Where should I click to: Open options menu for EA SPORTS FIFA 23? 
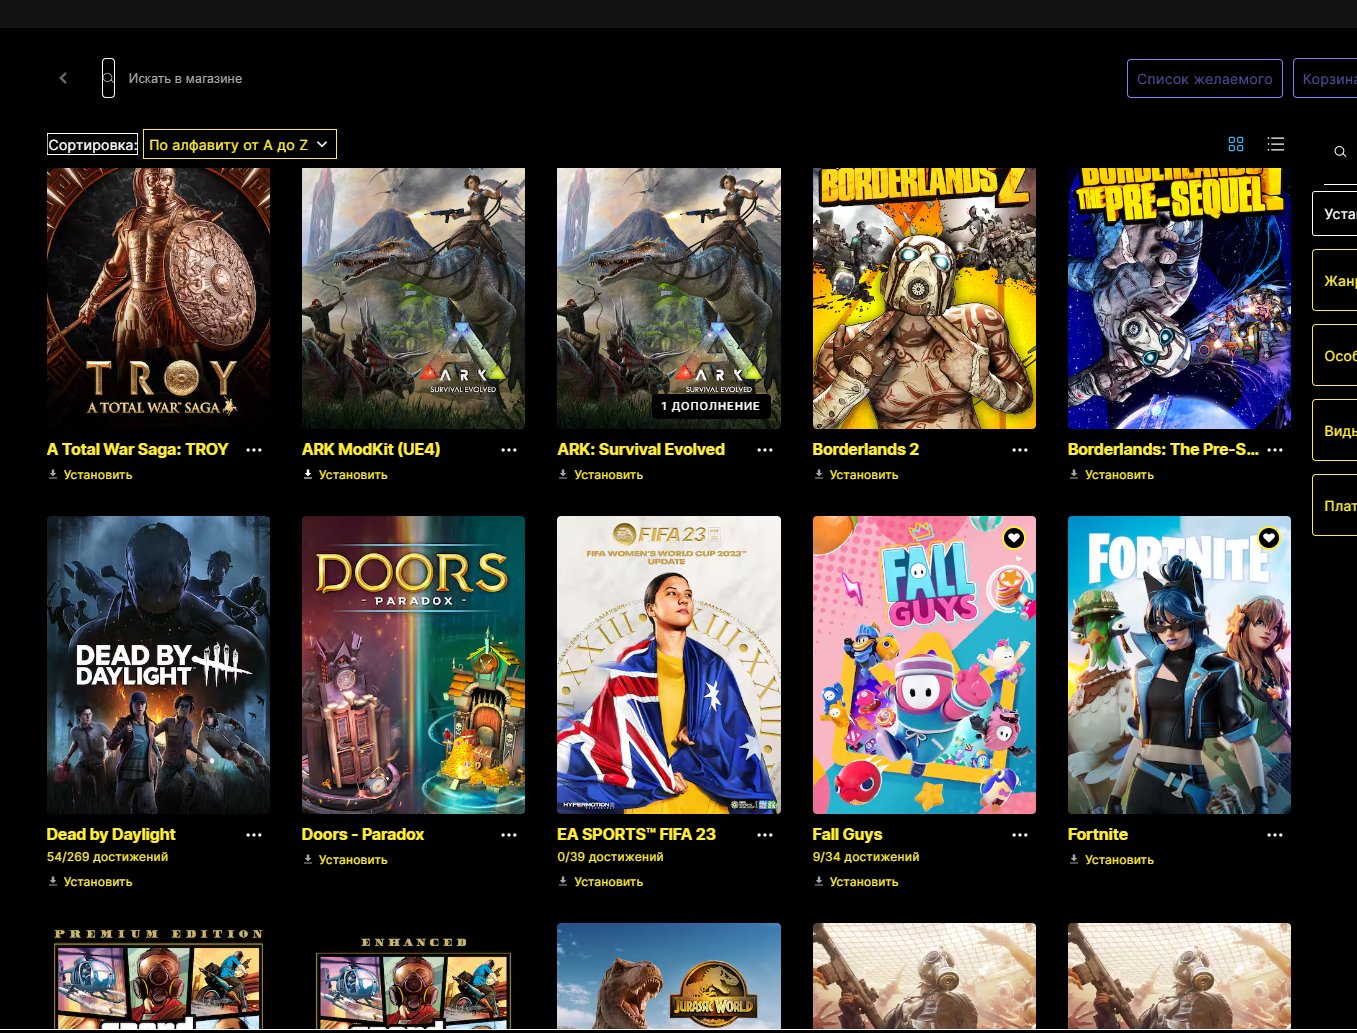765,835
